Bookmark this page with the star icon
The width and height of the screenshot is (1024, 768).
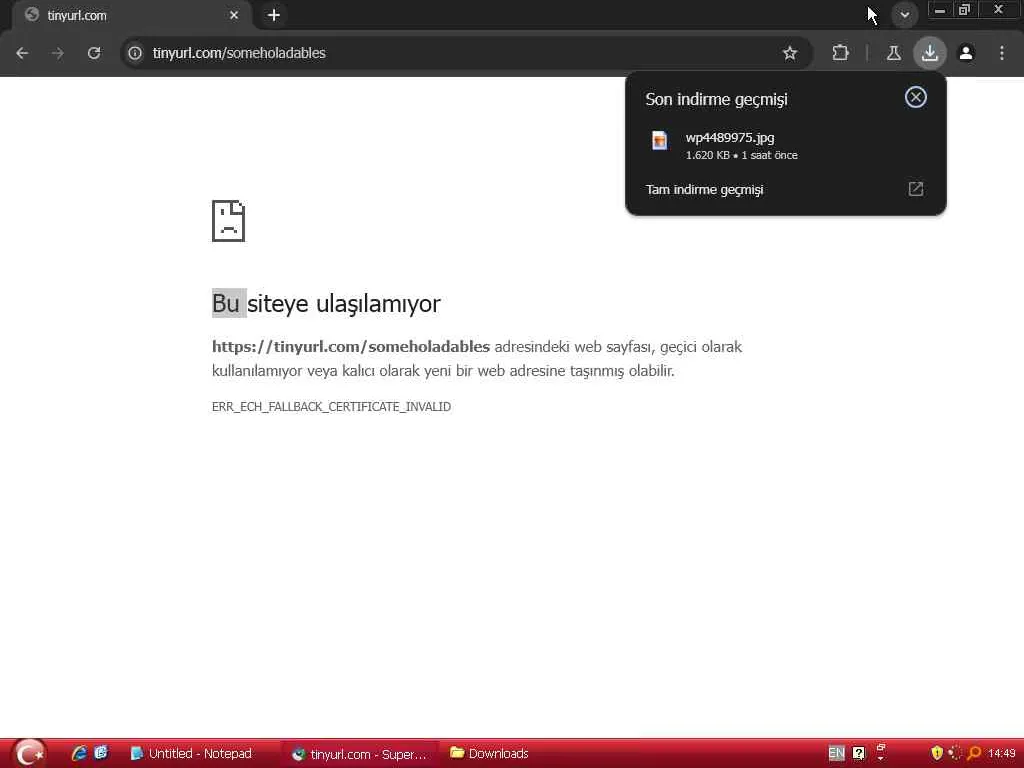(x=790, y=53)
